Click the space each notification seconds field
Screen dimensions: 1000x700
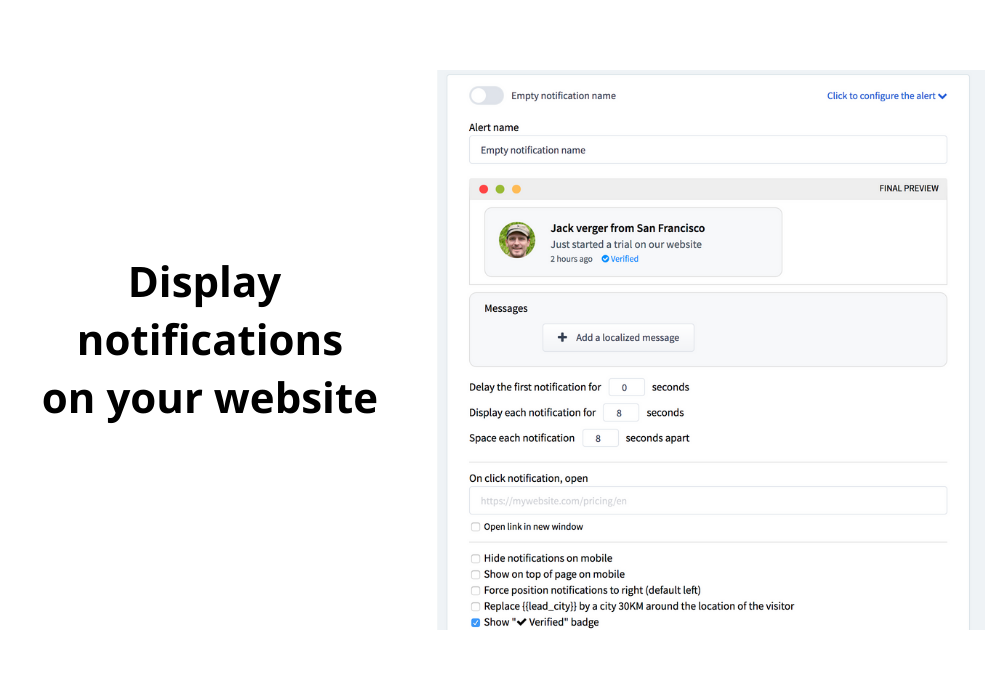pyautogui.click(x=600, y=438)
